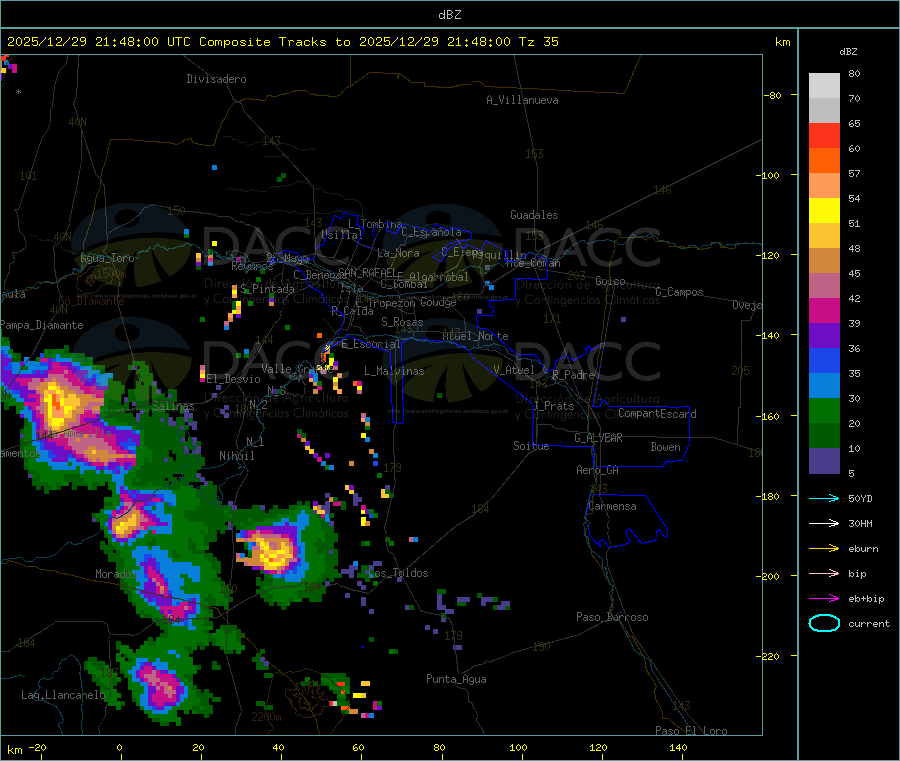Viewport: 900px width, 761px height.
Task: Click the V_Atuel map label
Action: coord(514,370)
